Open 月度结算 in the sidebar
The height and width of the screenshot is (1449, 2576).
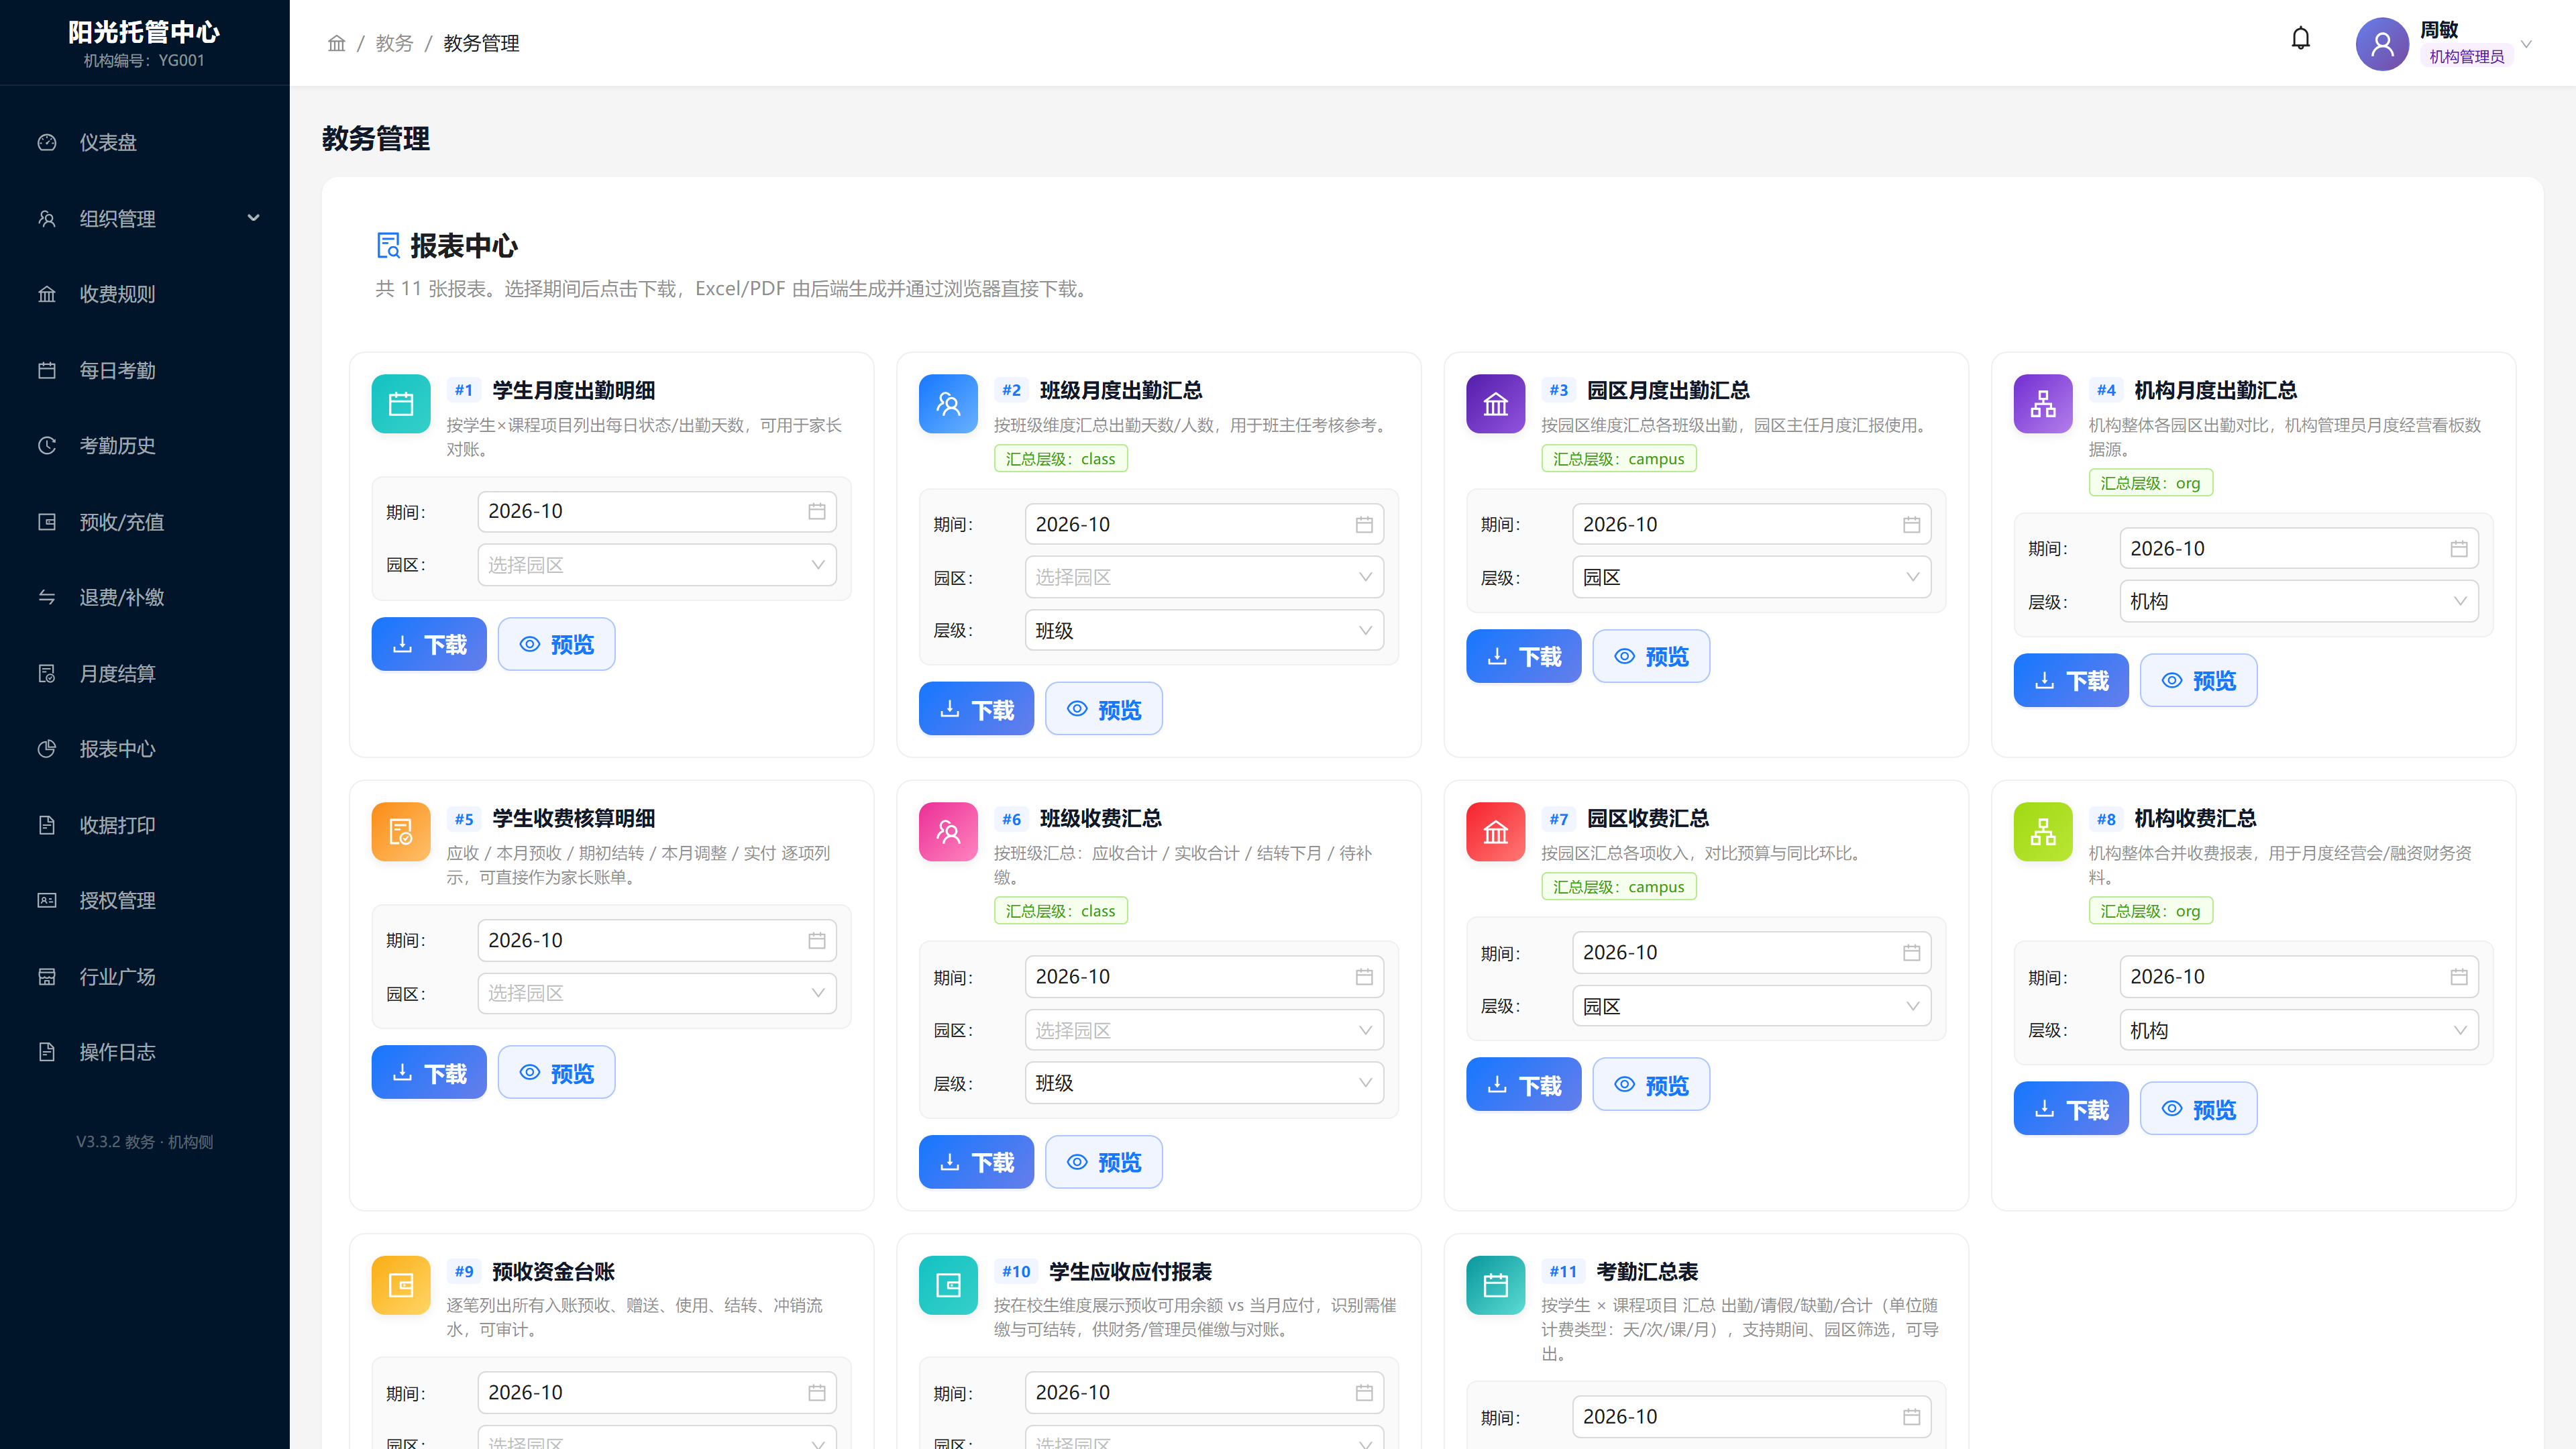(145, 673)
